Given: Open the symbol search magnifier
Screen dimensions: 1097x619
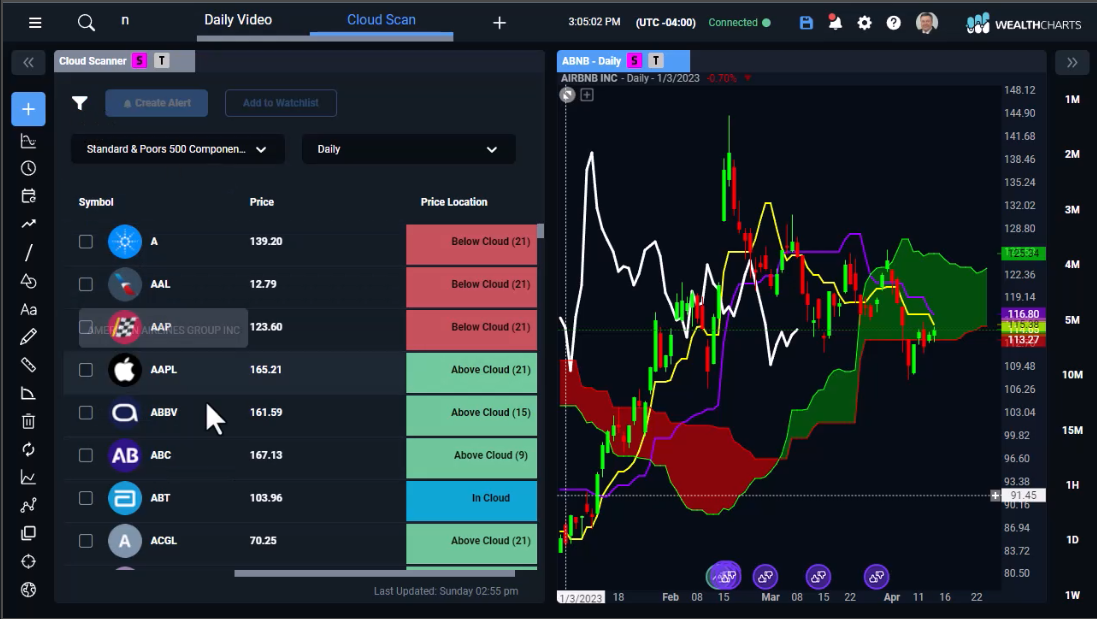Looking at the screenshot, I should pyautogui.click(x=86, y=23).
